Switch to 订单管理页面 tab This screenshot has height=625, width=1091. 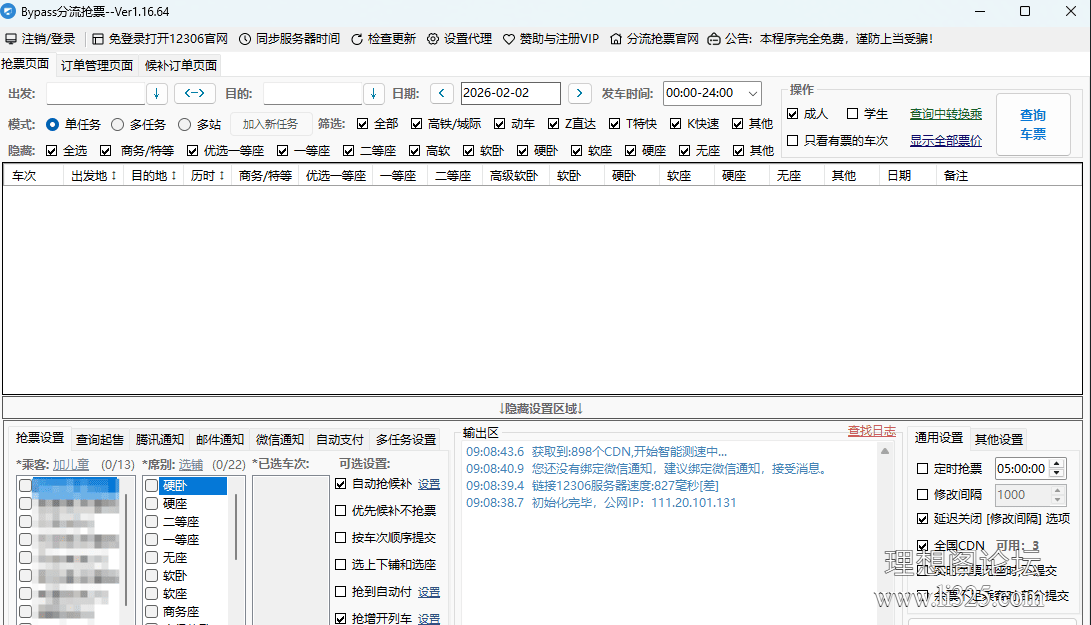[97, 65]
